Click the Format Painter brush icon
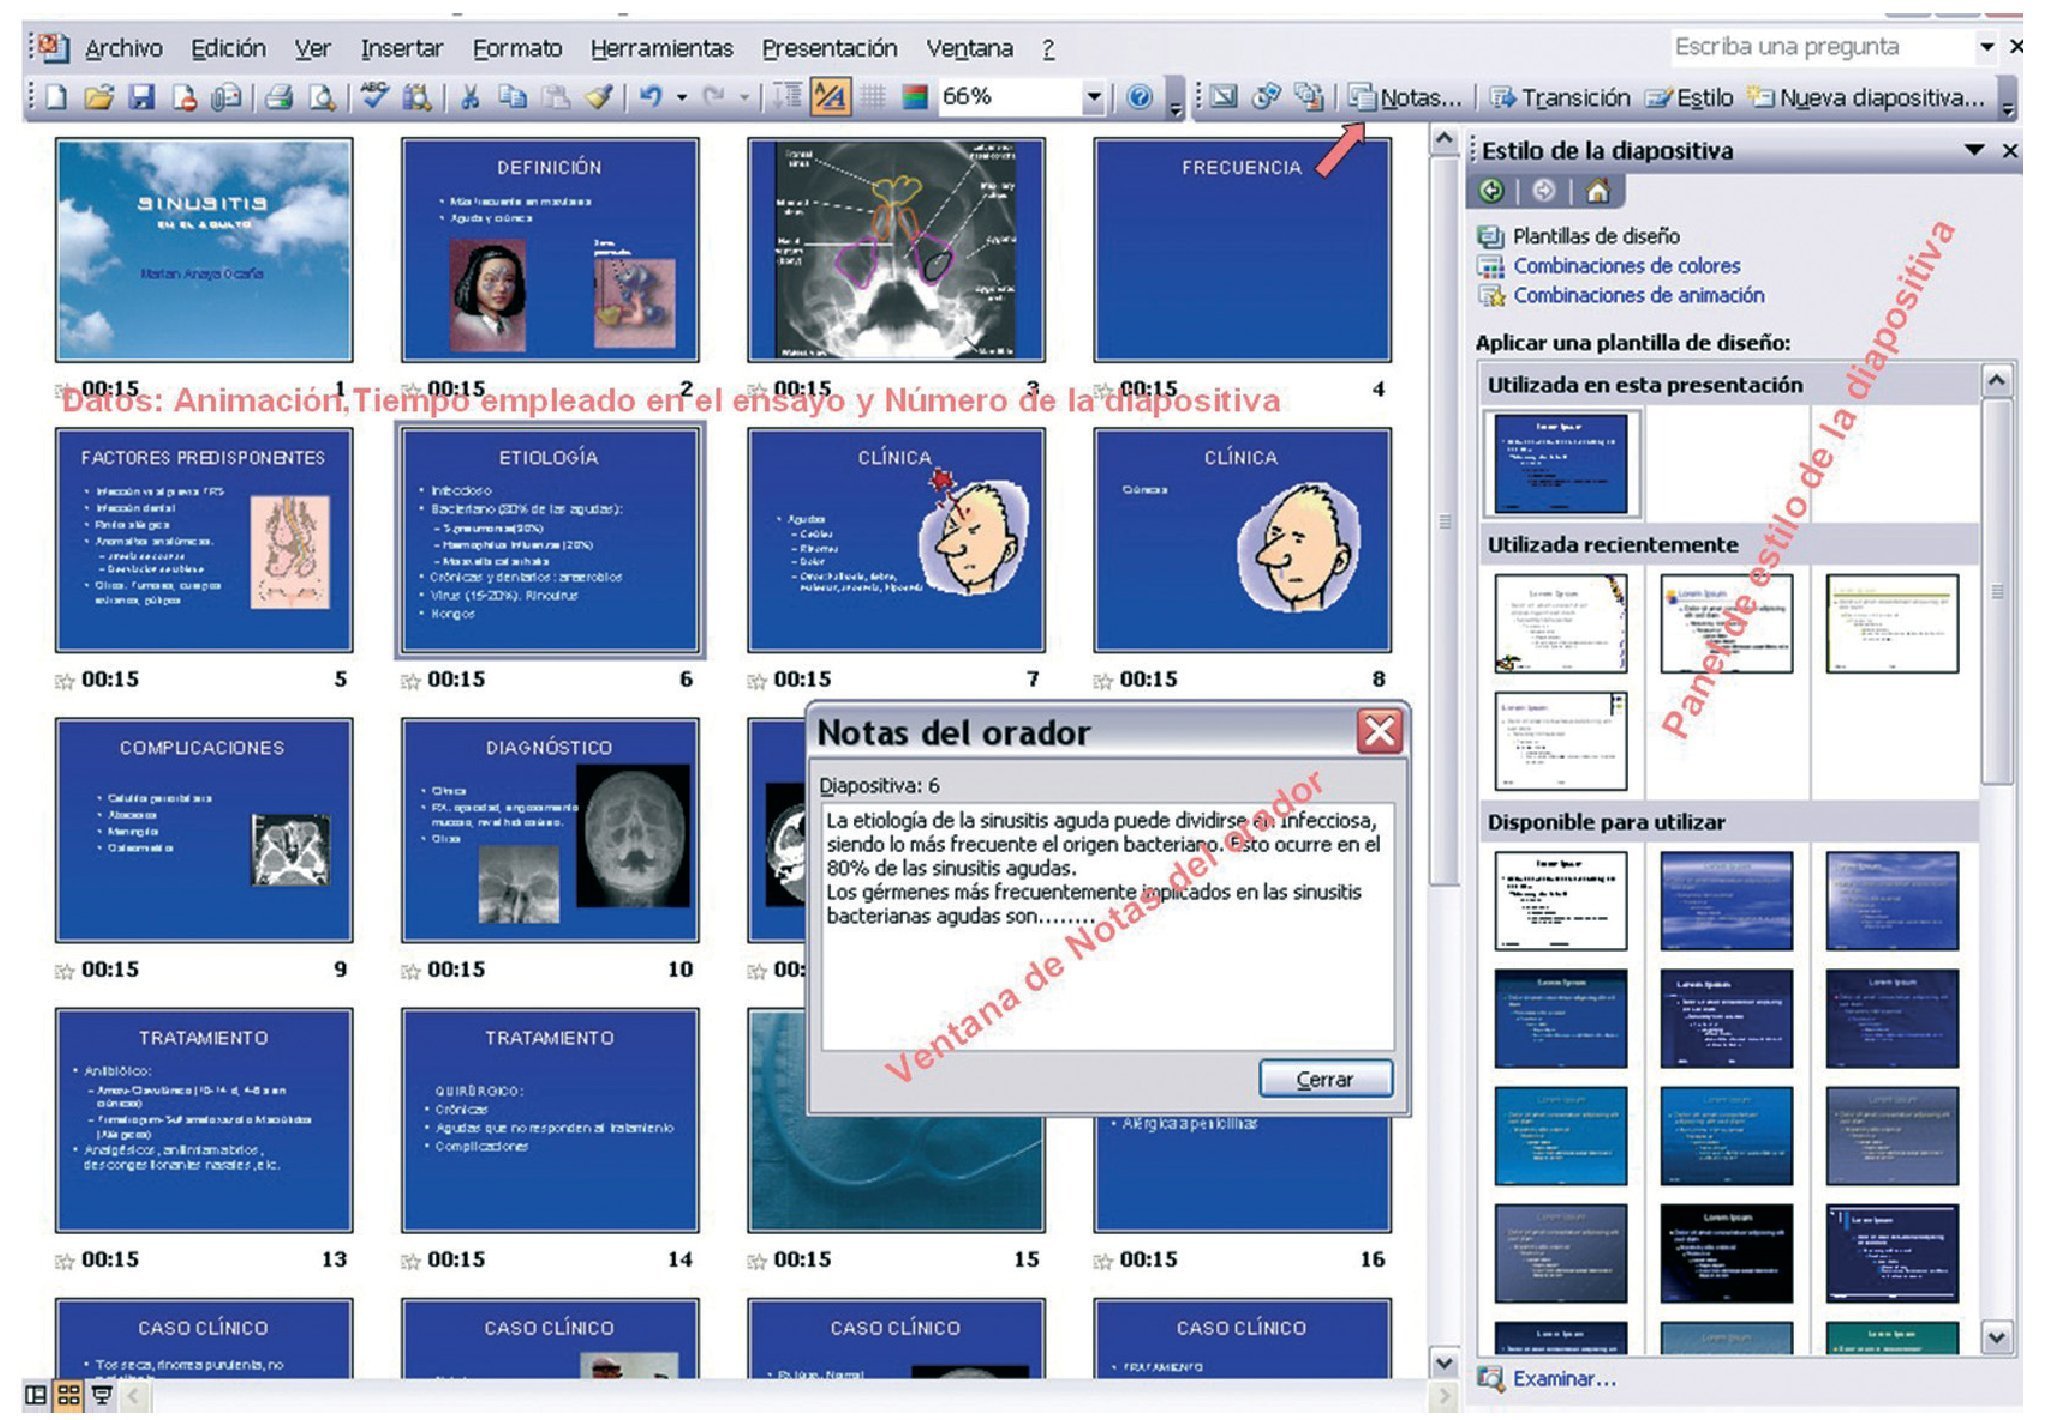2045x1420 pixels. pos(598,98)
